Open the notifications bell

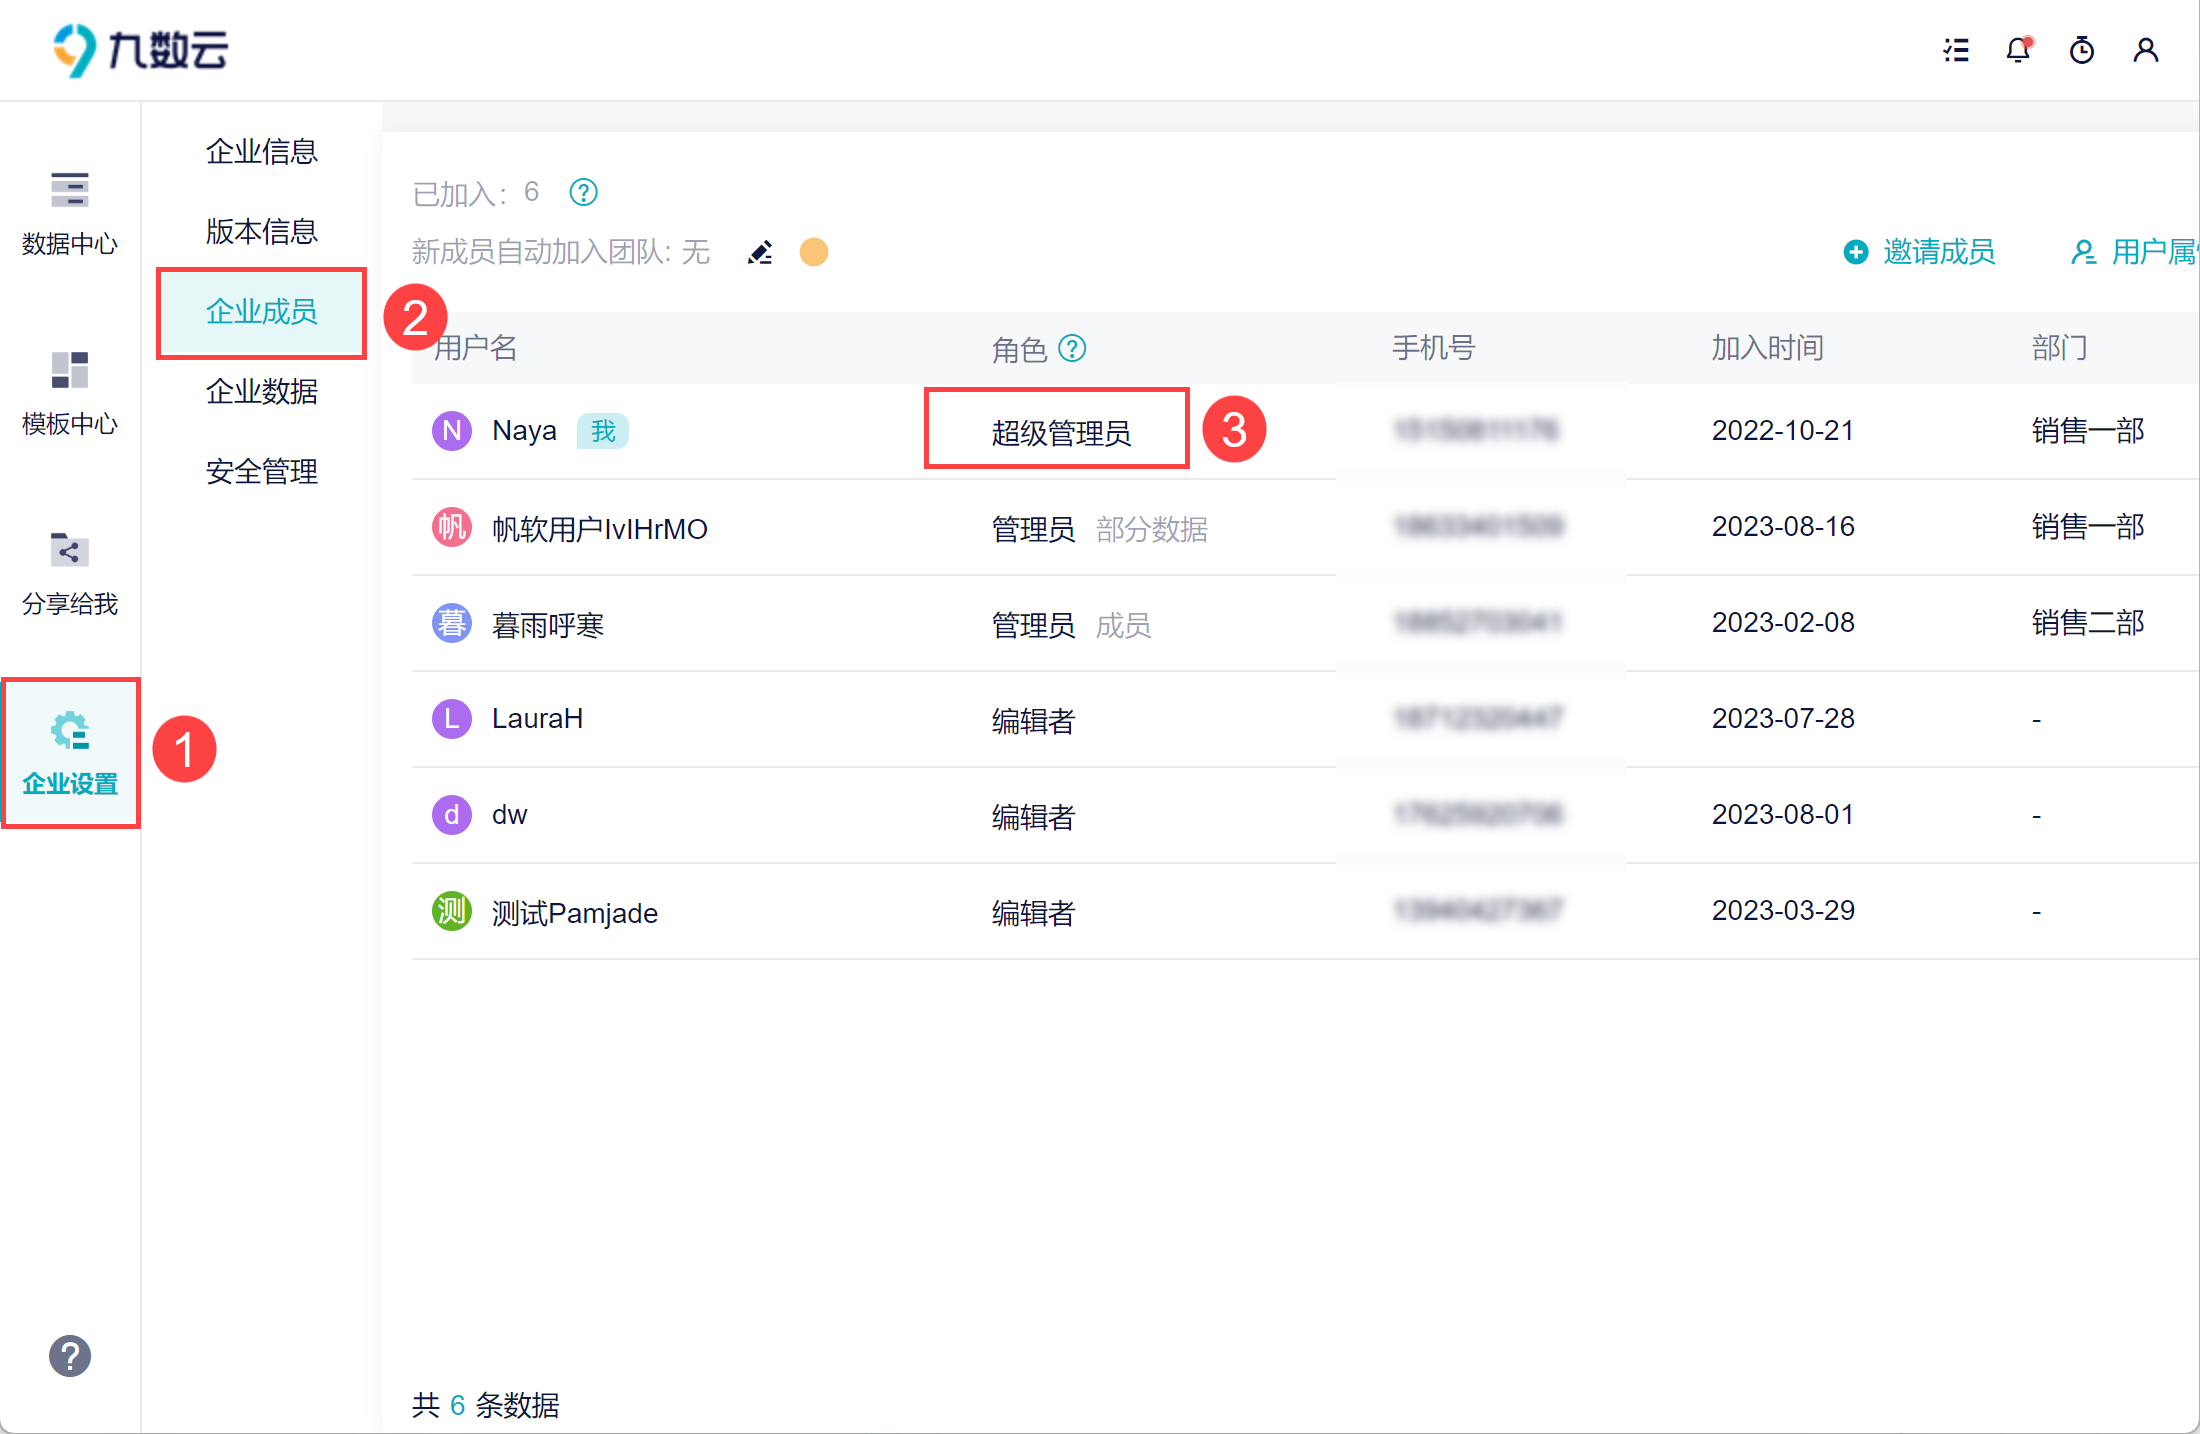pyautogui.click(x=2019, y=50)
